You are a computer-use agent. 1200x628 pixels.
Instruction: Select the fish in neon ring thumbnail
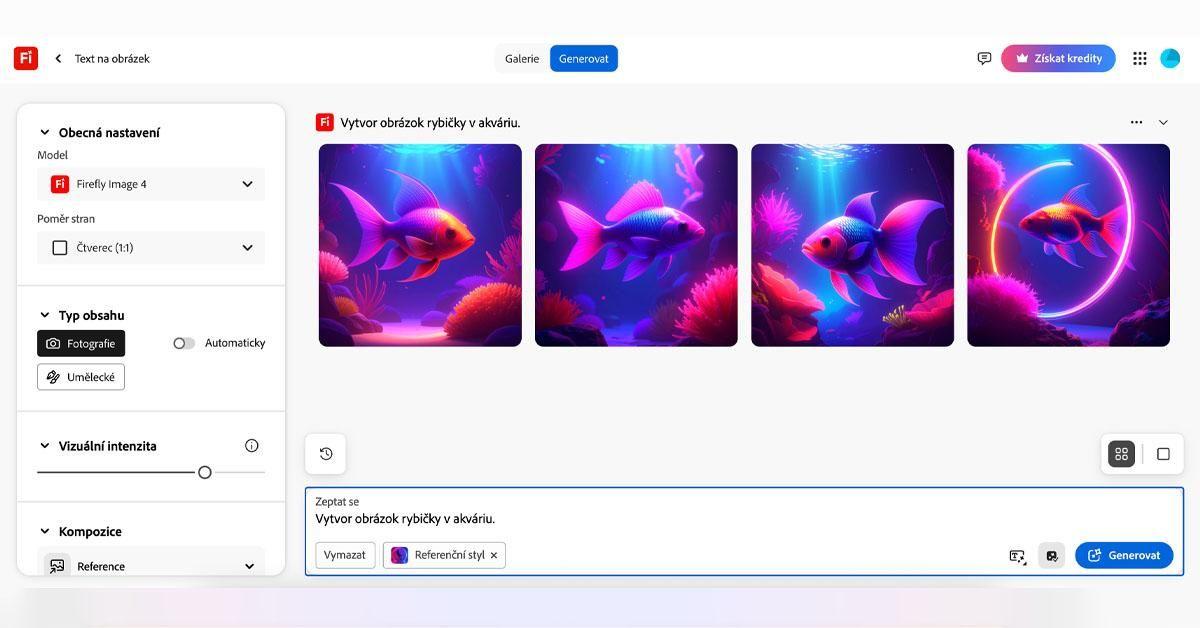click(1068, 245)
